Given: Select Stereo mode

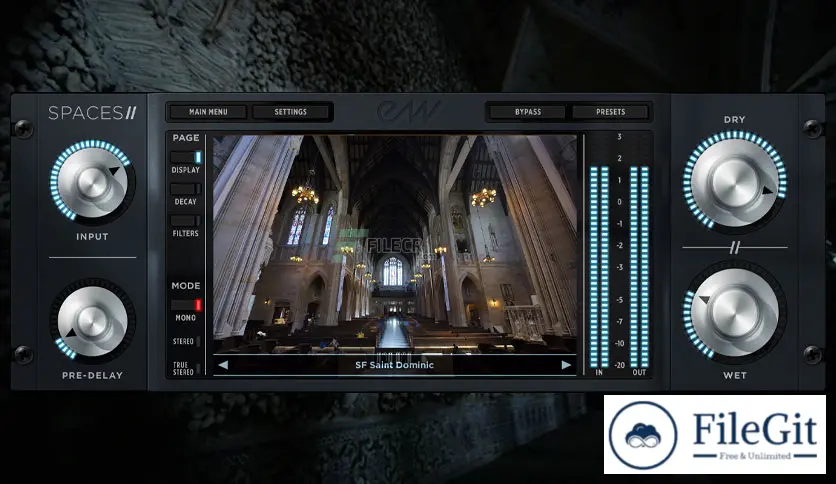Looking at the screenshot, I should coord(187,341).
